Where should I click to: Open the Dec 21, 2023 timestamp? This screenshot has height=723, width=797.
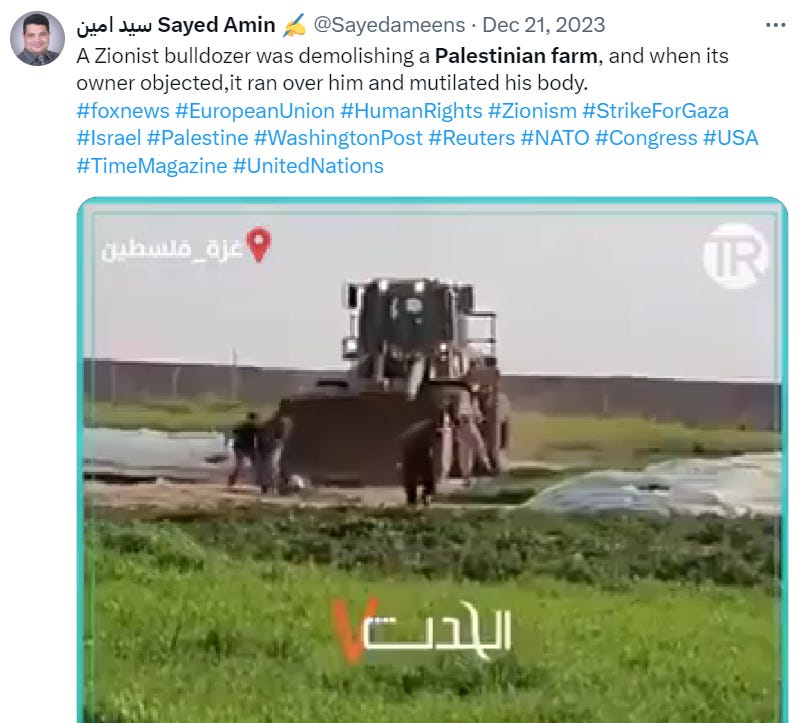pos(543,25)
